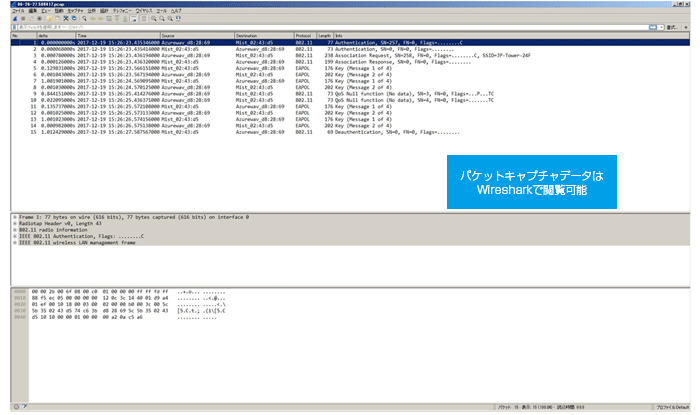Zoom out the main window text

[x=162, y=19]
